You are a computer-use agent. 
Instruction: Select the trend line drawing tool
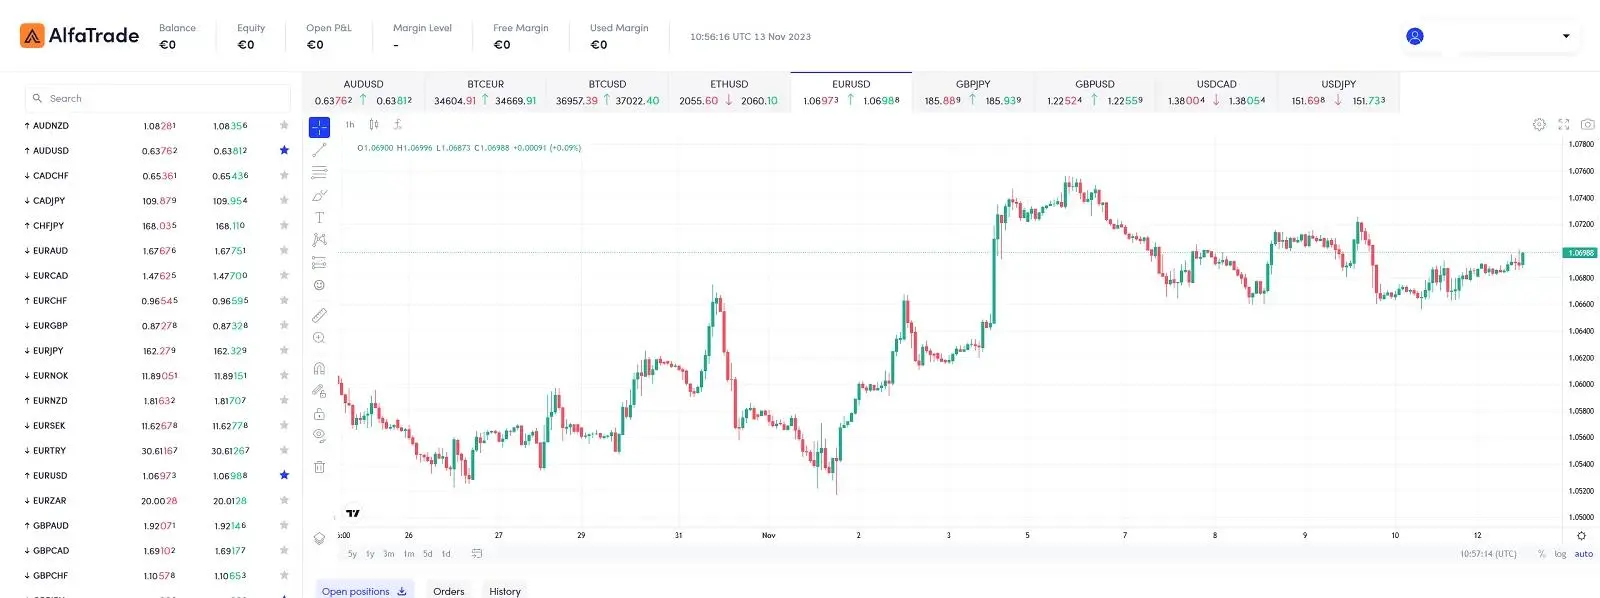pos(319,150)
